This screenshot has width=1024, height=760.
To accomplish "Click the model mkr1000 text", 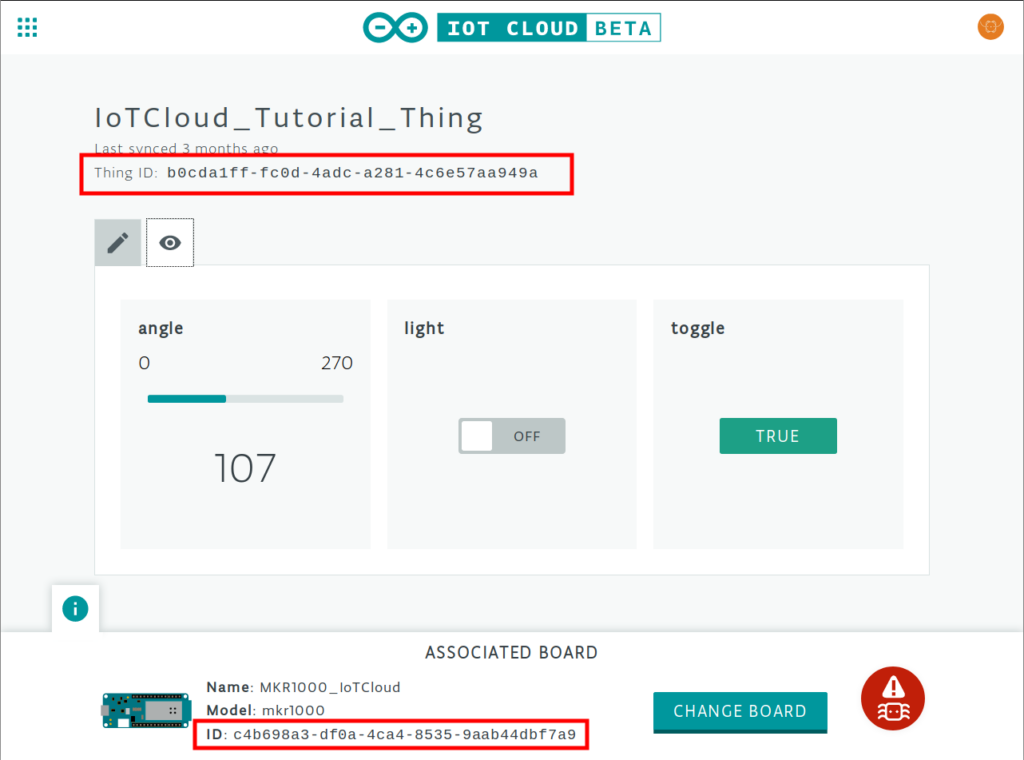I will coord(293,710).
